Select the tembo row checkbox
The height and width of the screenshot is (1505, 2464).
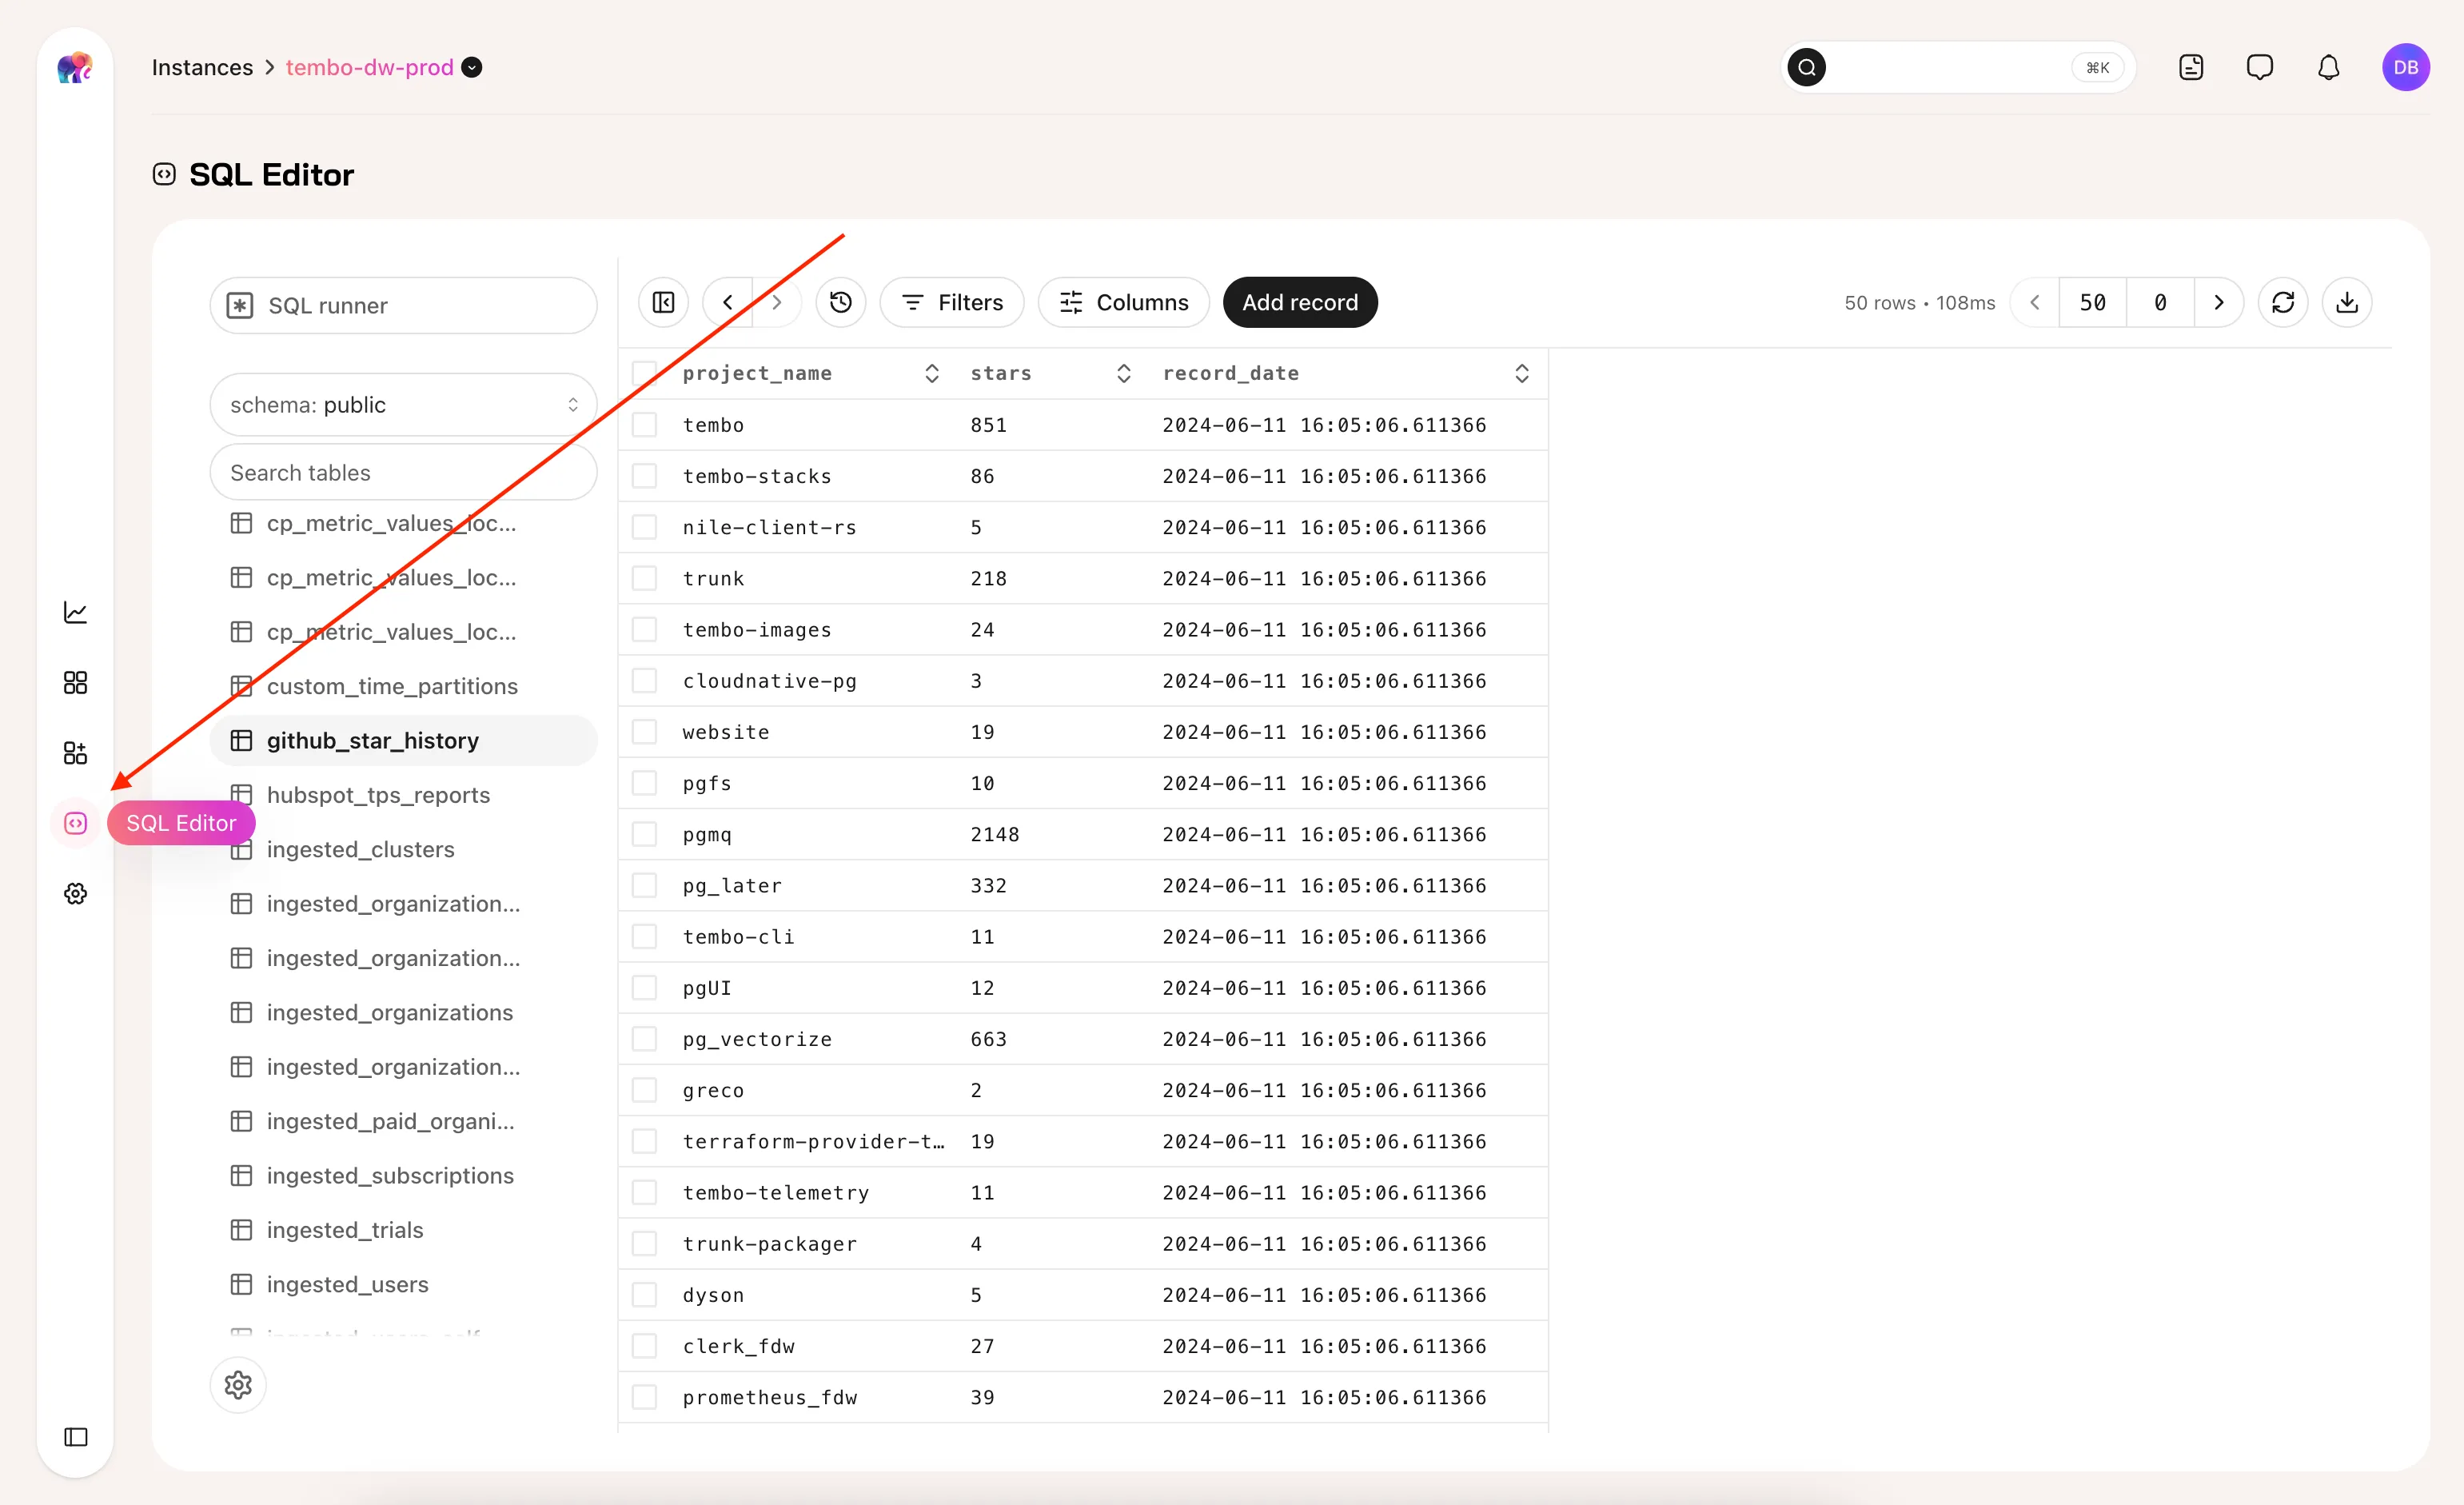click(x=645, y=425)
